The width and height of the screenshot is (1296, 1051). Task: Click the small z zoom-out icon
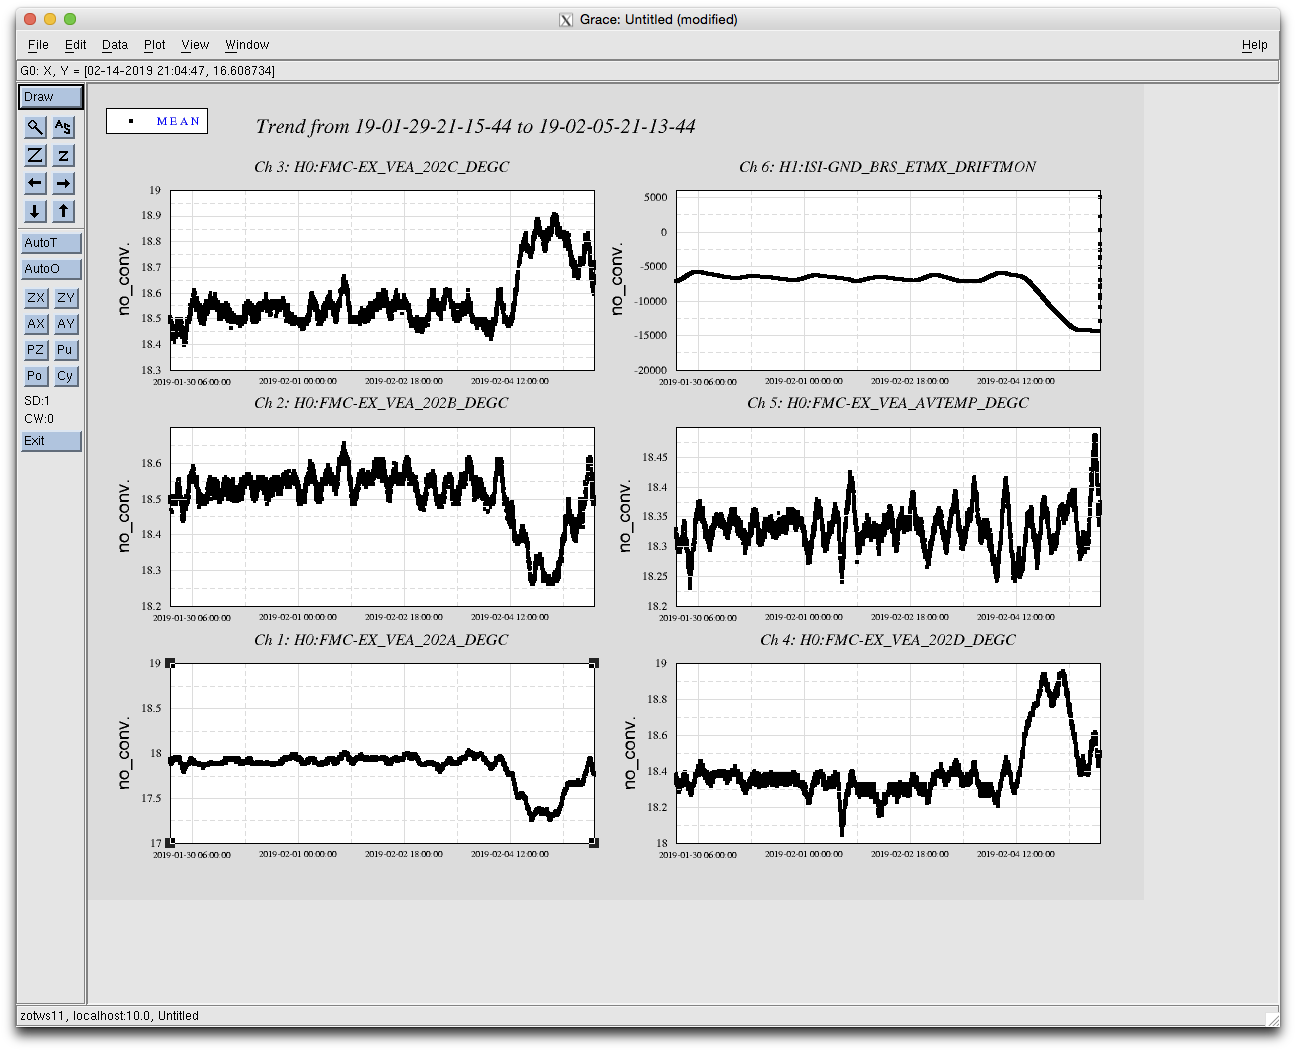(x=63, y=155)
